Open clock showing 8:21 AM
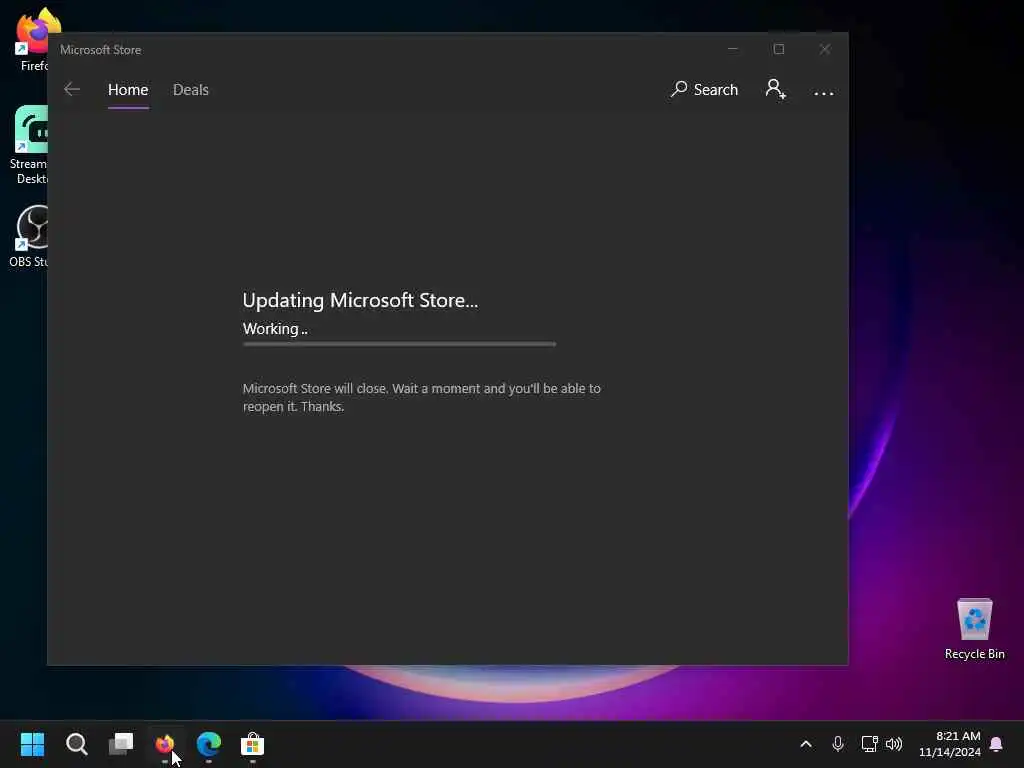 950,744
